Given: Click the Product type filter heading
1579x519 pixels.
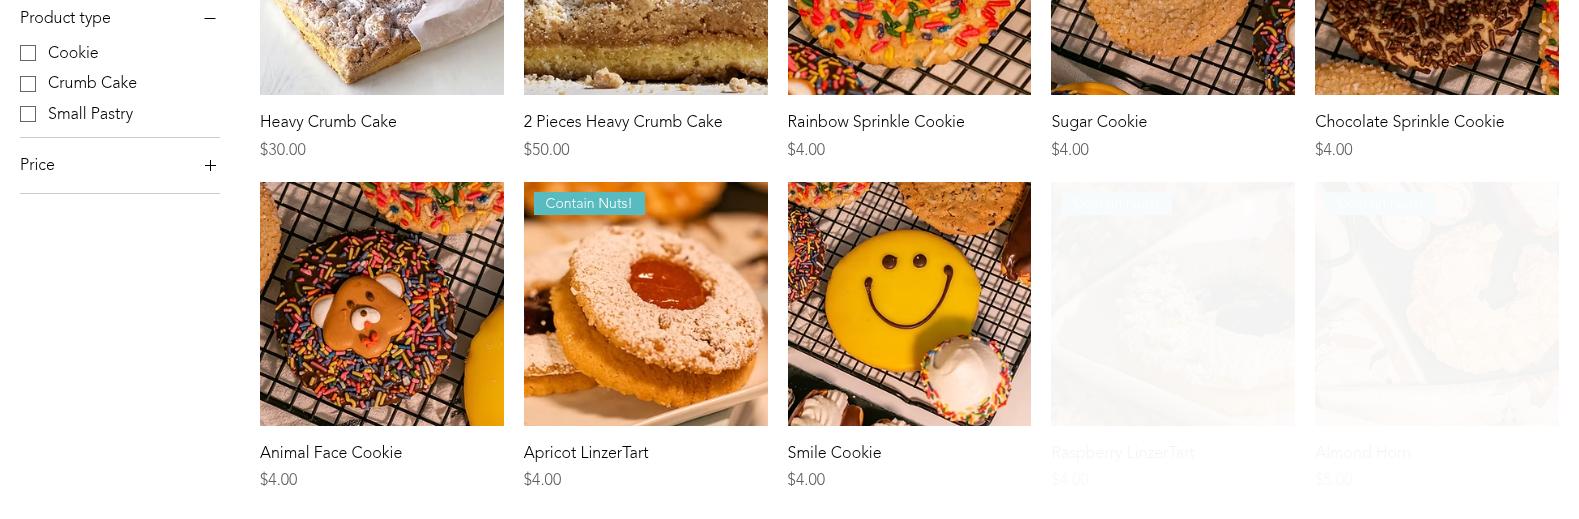Looking at the screenshot, I should tap(65, 18).
